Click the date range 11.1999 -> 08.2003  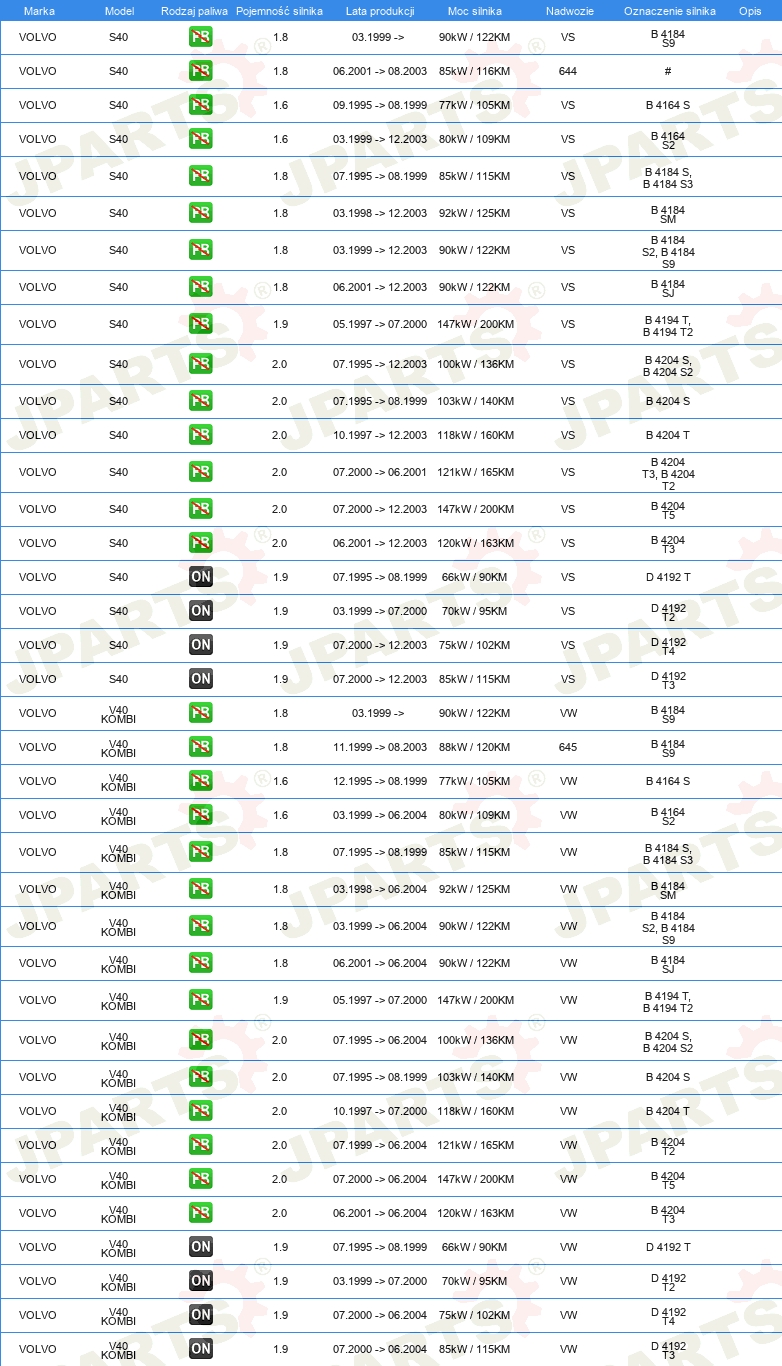pos(380,748)
